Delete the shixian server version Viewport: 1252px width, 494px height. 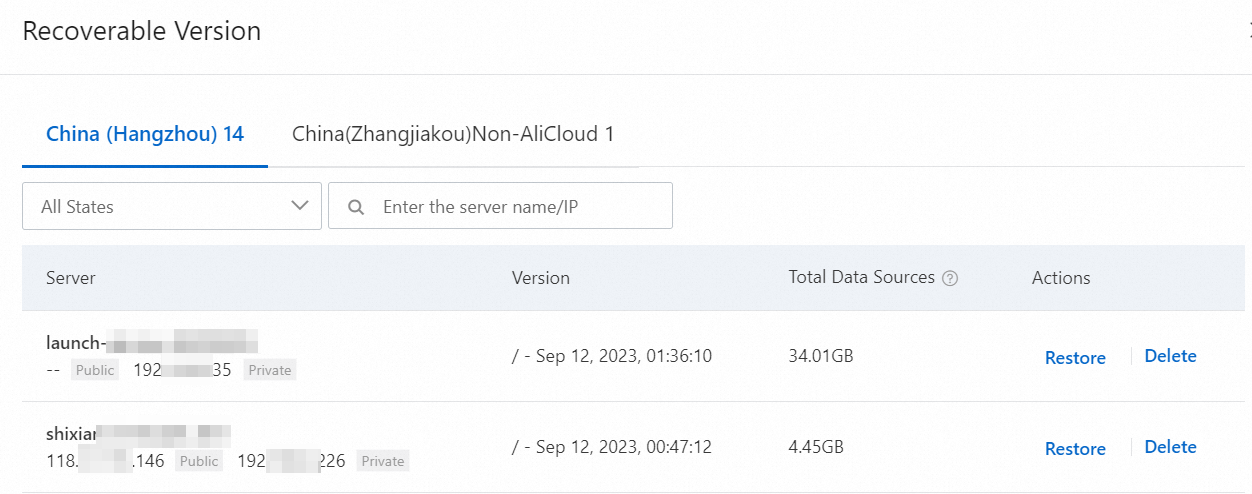(1170, 447)
